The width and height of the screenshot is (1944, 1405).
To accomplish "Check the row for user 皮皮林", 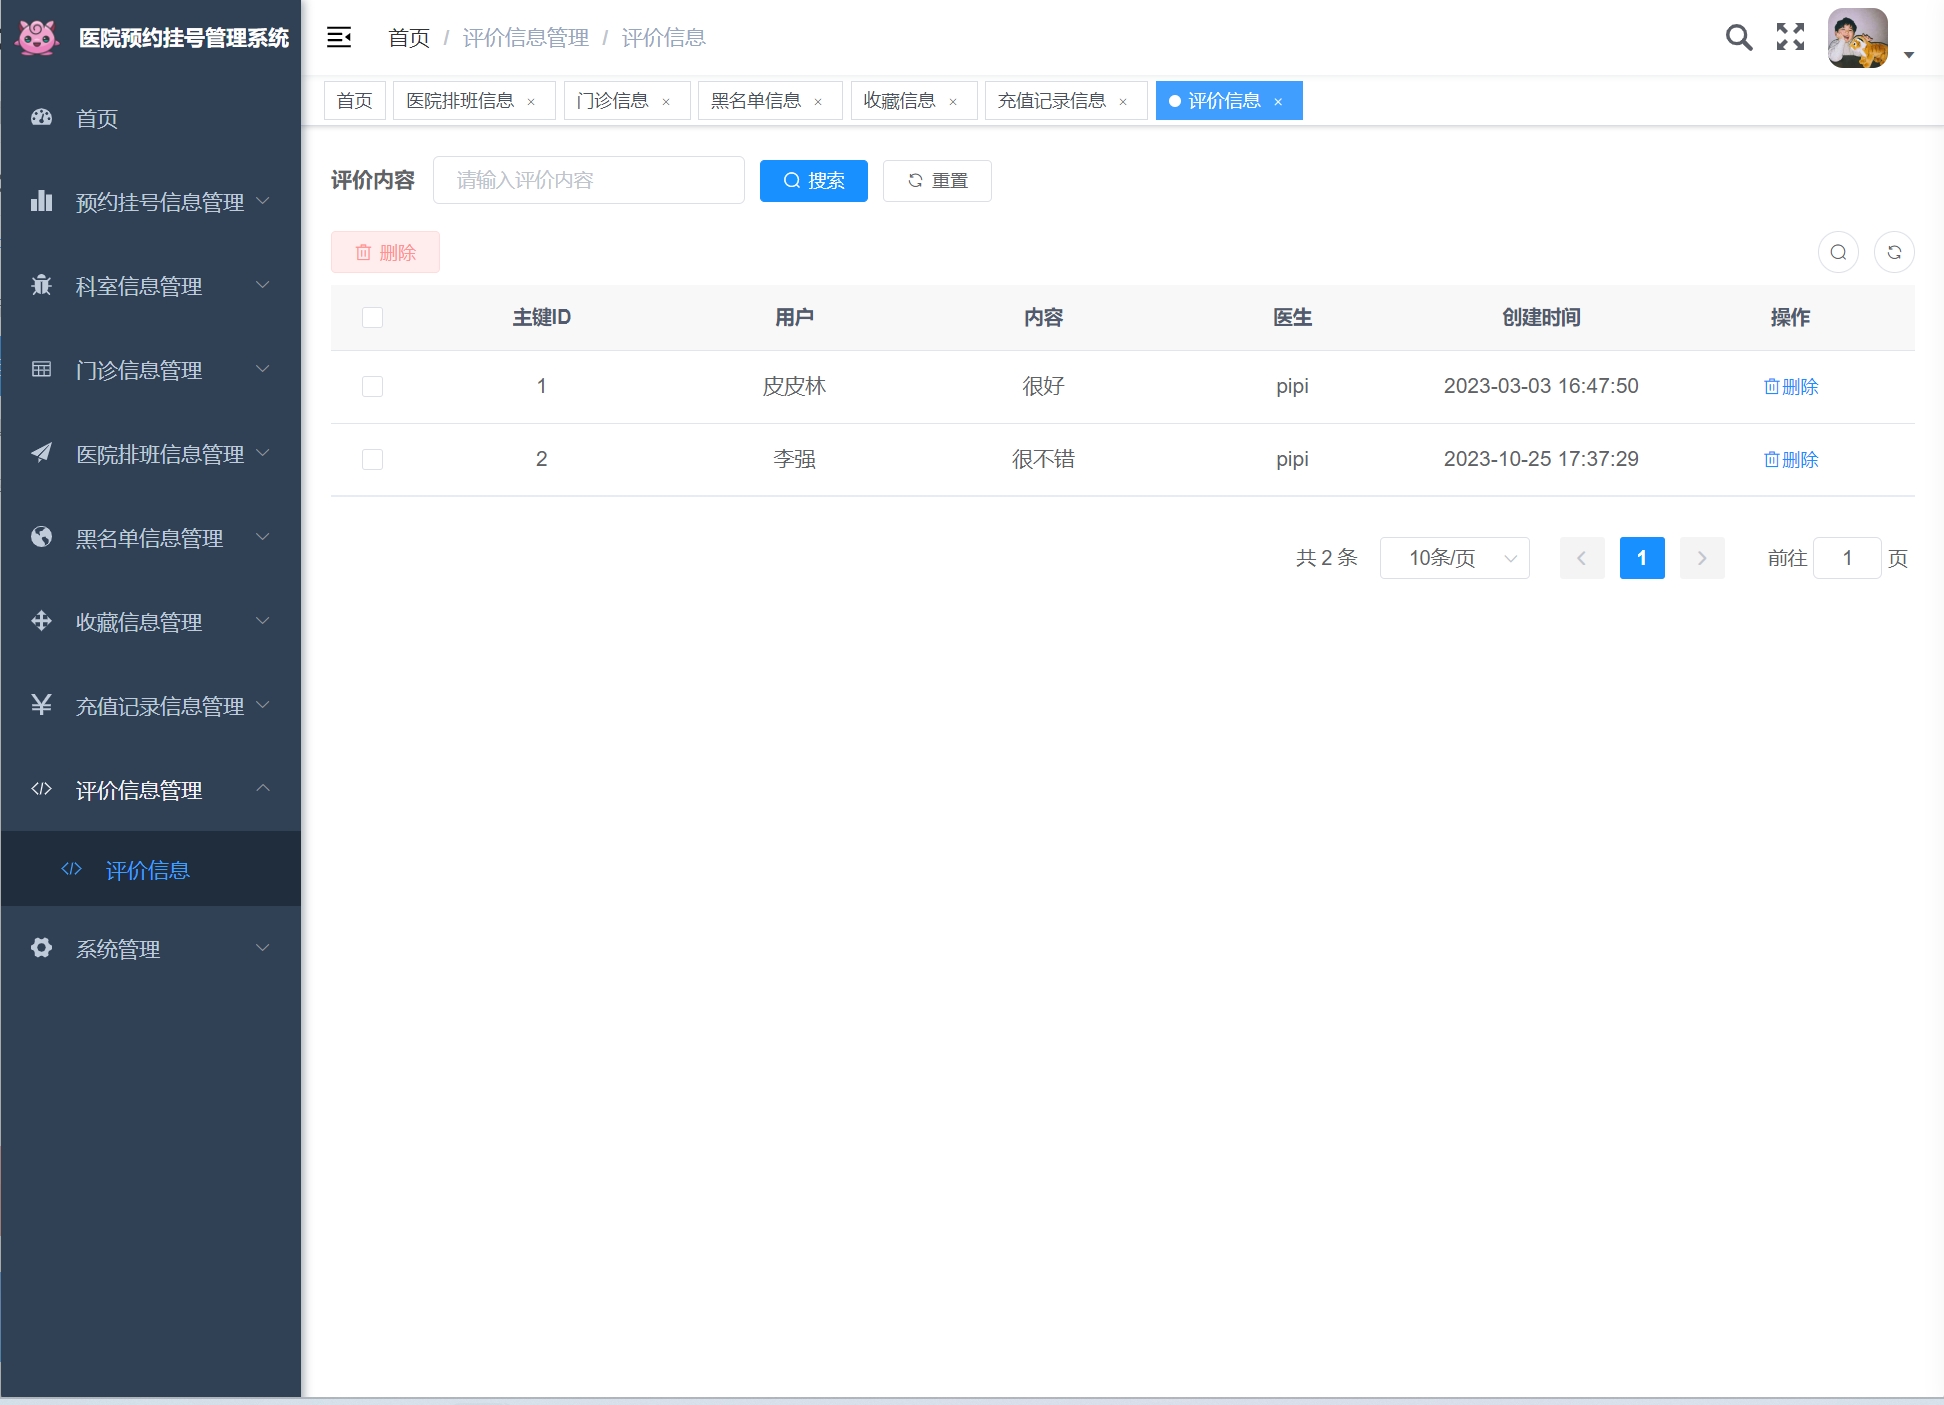I will pyautogui.click(x=372, y=386).
